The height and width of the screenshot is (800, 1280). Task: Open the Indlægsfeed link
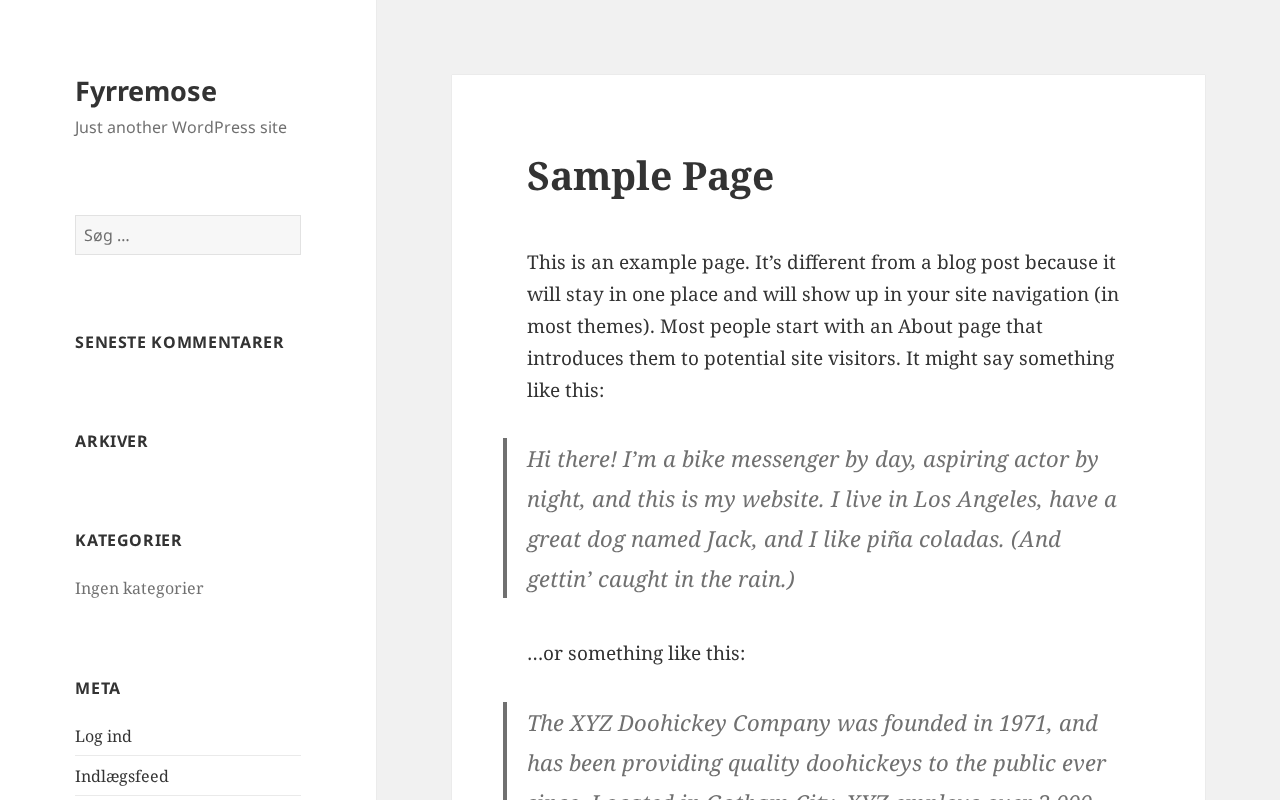pyautogui.click(x=122, y=776)
